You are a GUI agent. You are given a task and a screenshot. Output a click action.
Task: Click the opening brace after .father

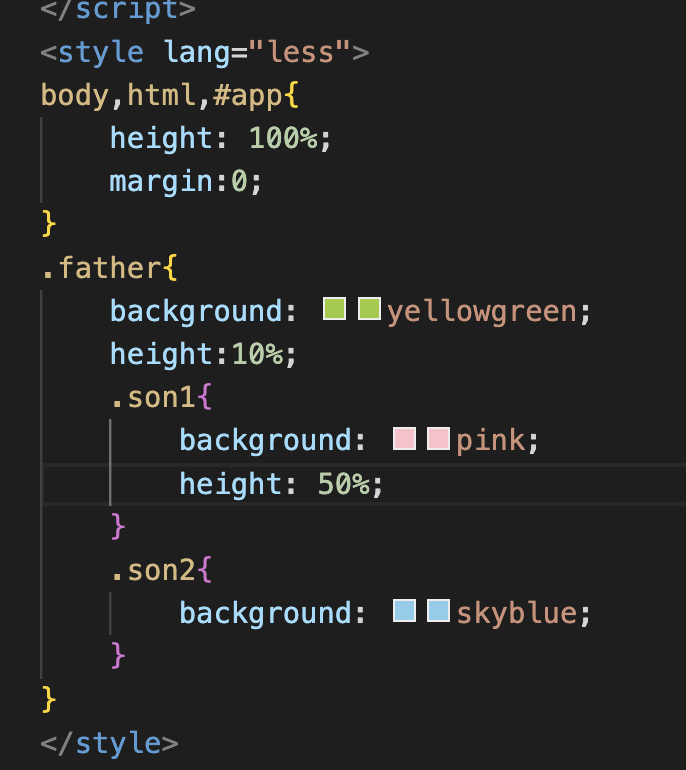170,268
